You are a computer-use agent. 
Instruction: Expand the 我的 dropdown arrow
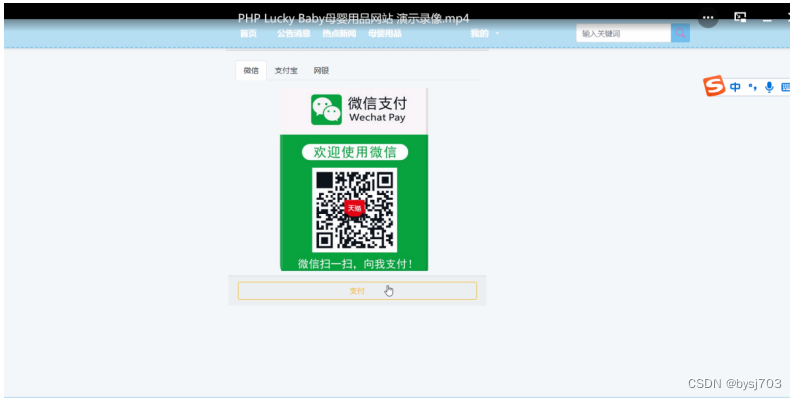click(x=497, y=34)
